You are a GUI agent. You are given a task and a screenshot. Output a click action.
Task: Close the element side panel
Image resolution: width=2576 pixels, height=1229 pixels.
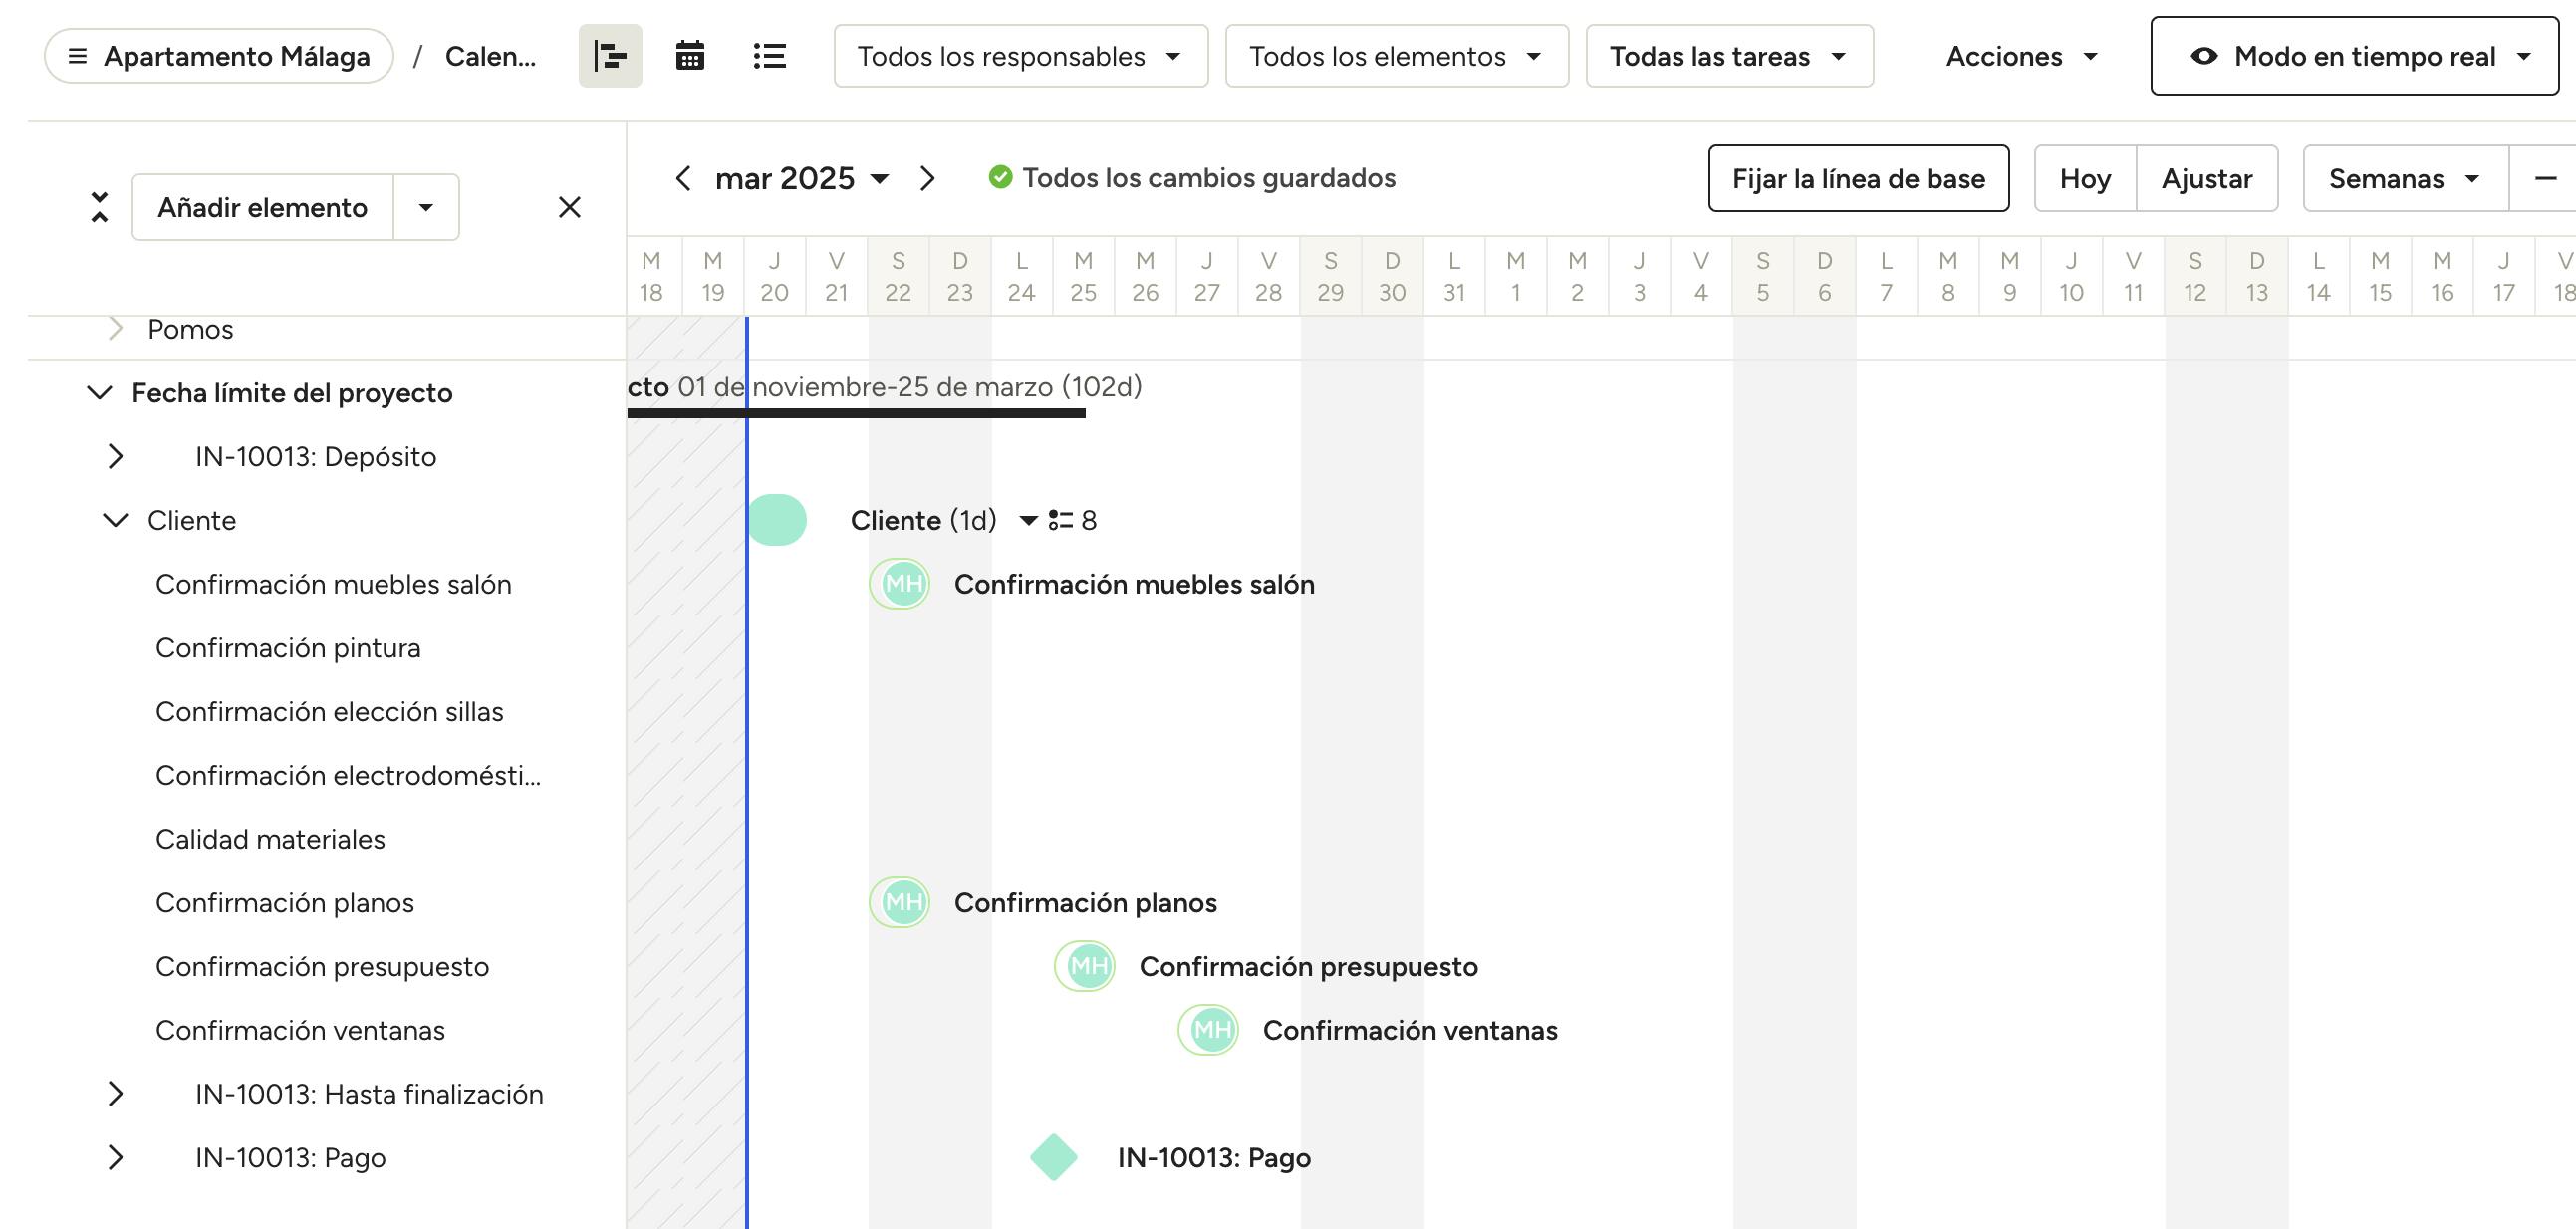click(569, 207)
